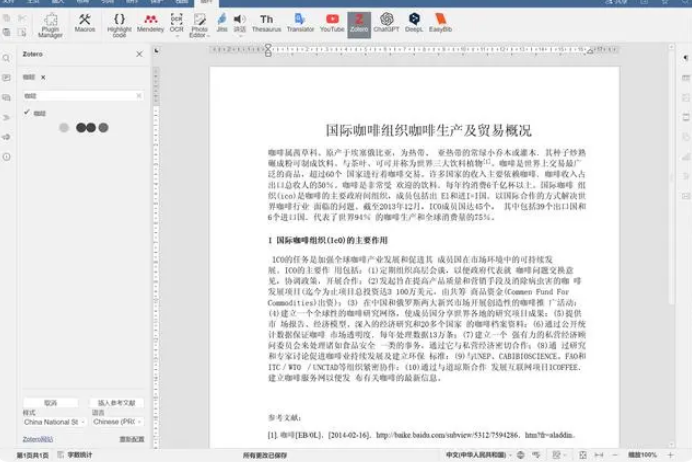Screen dimensions: 692x468
Task: Open the citation style dropdown China National
Action: 54,422
